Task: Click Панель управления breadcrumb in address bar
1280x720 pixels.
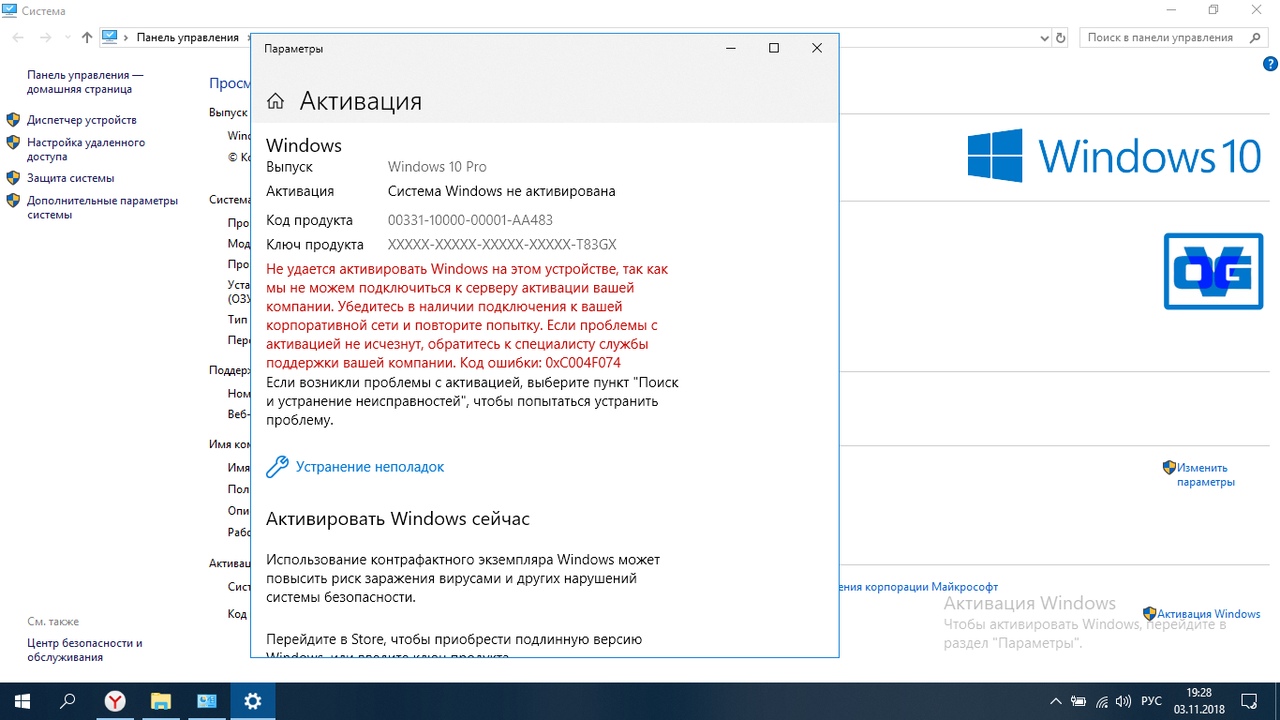Action: (188, 37)
